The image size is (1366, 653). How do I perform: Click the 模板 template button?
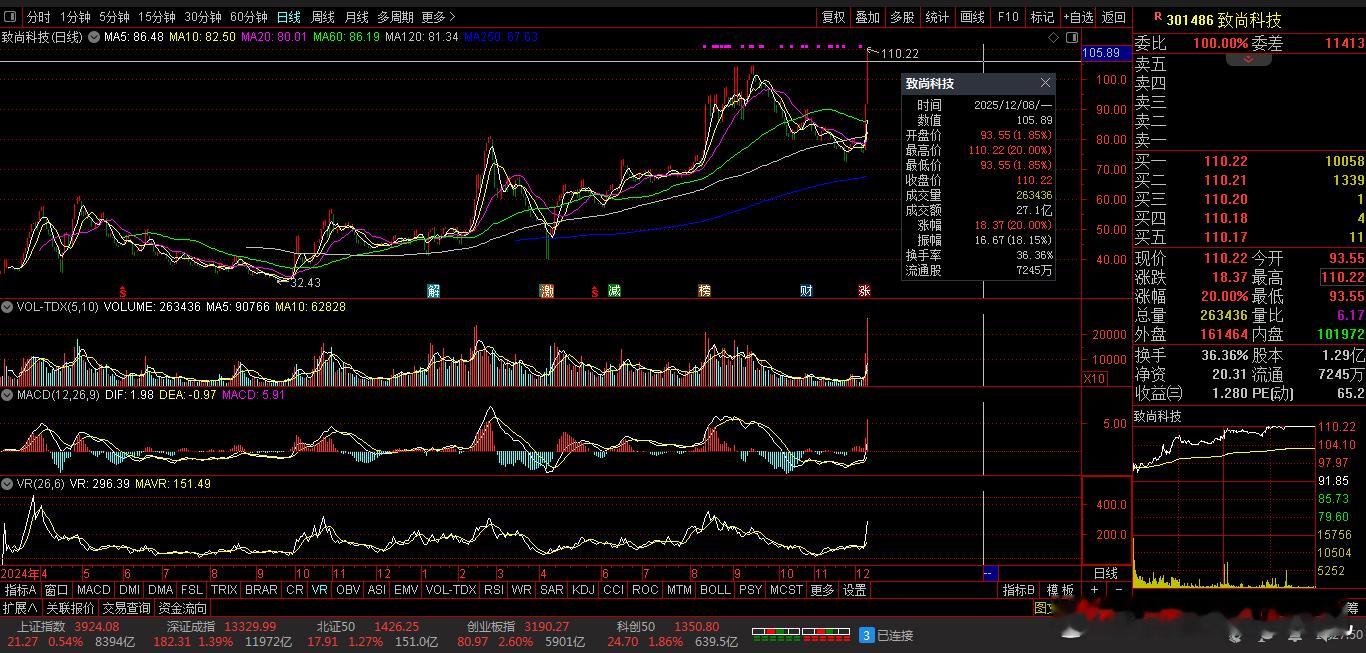coord(1060,590)
